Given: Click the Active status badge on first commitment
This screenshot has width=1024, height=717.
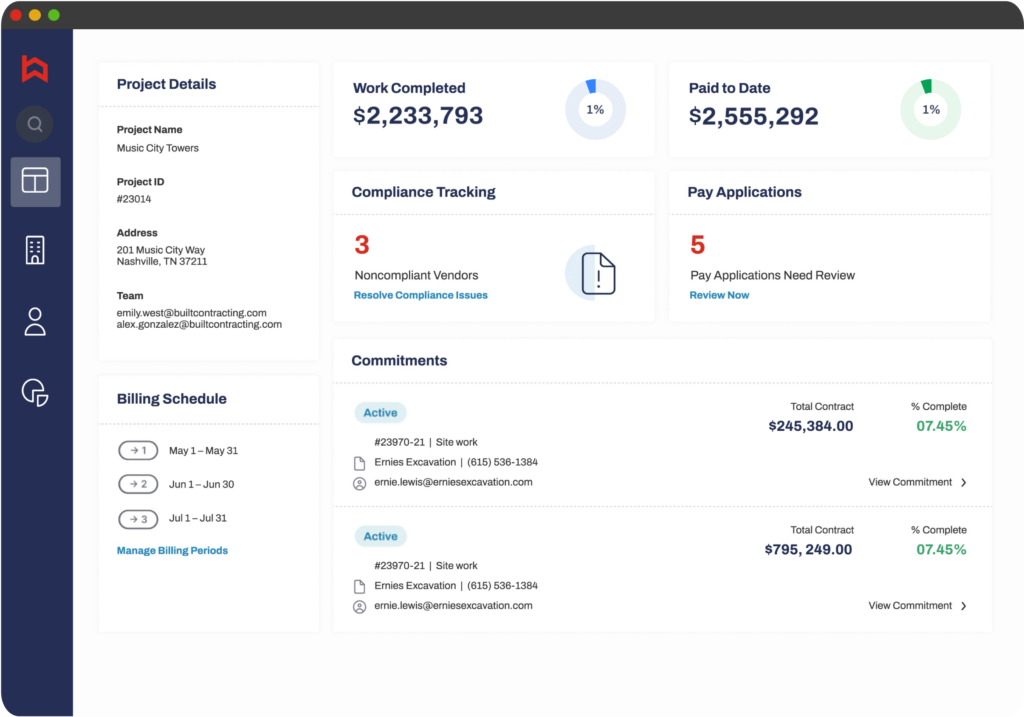Looking at the screenshot, I should coord(380,412).
